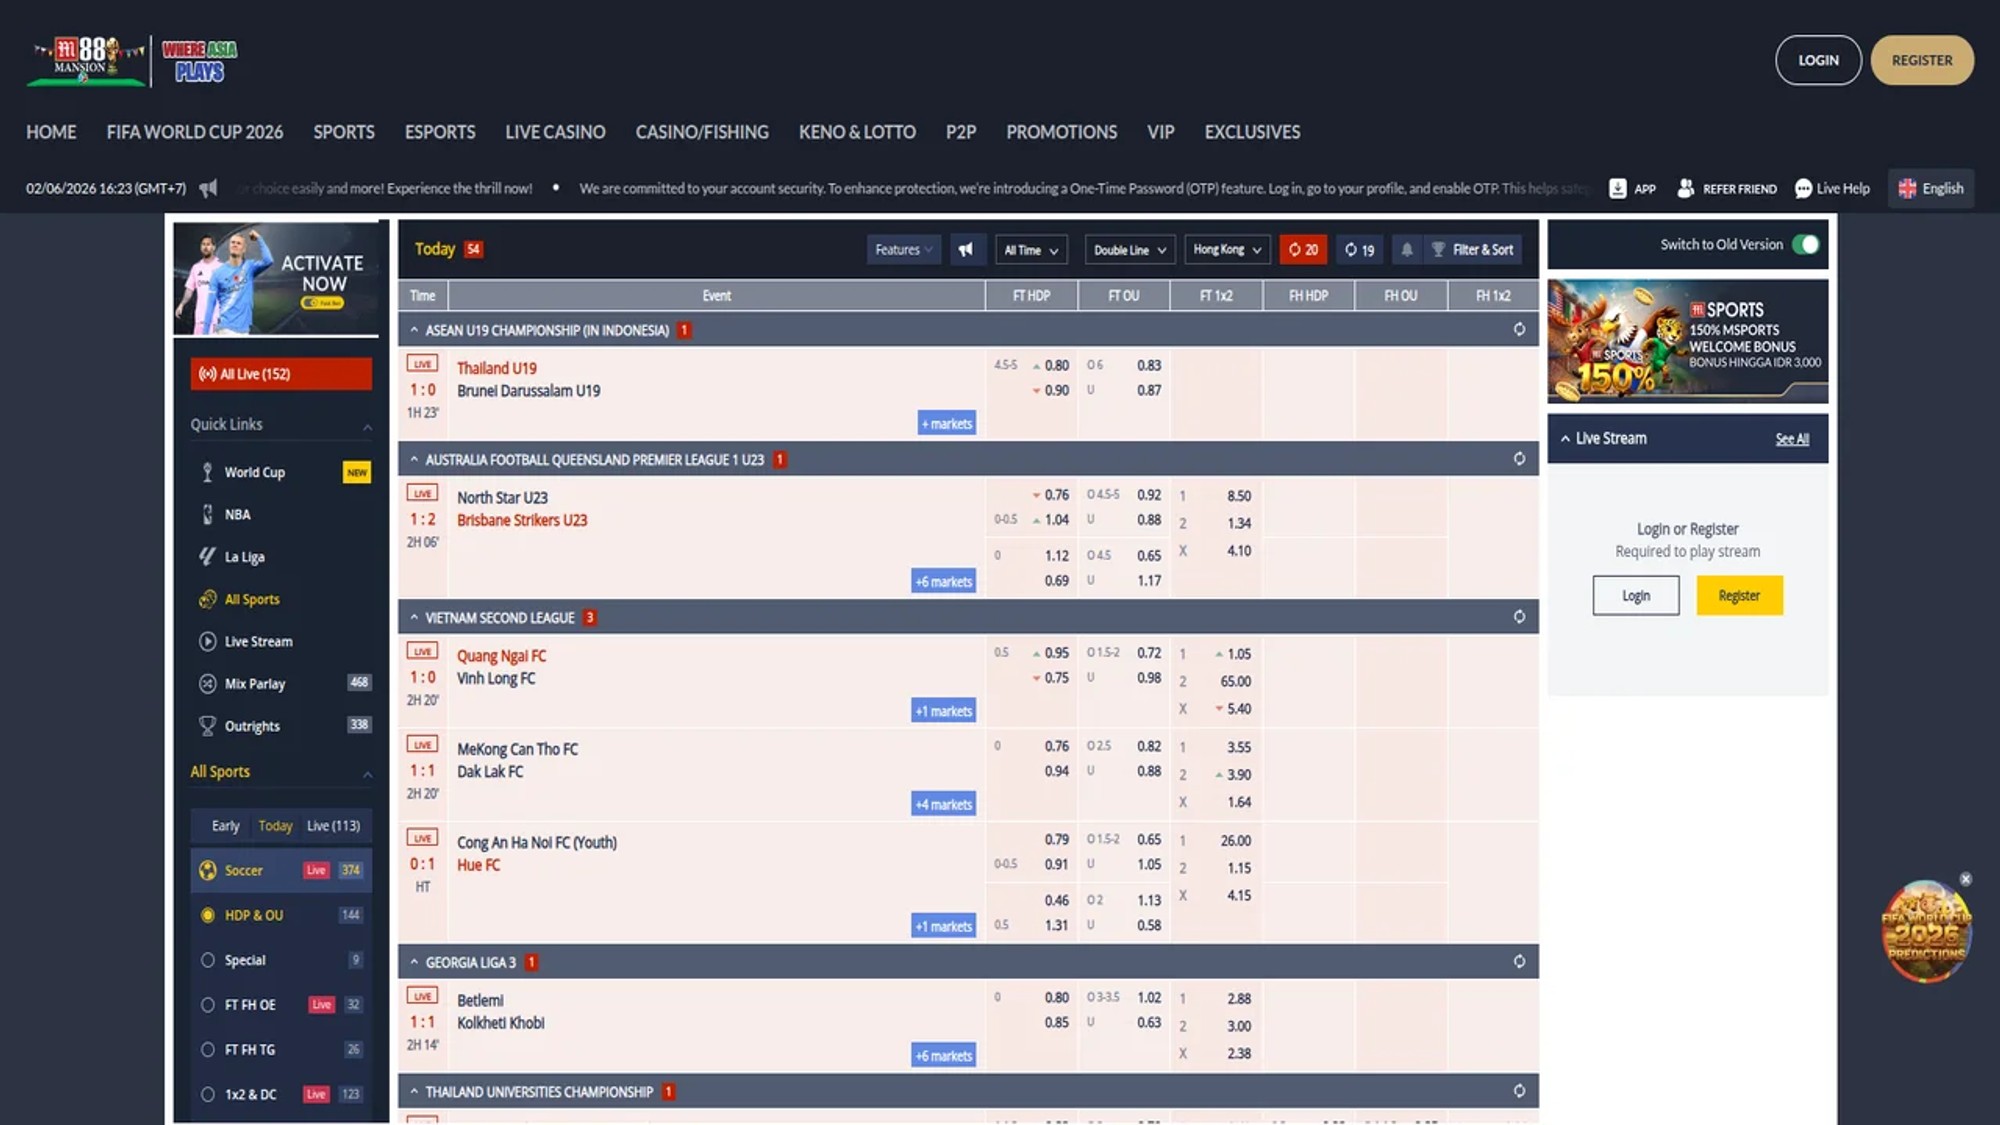Open the HOME menu
2000x1125 pixels.
point(51,132)
